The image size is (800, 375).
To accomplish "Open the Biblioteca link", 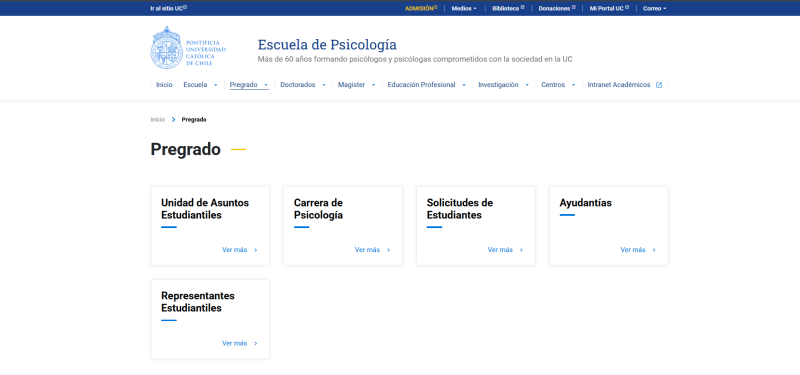I will click(506, 9).
